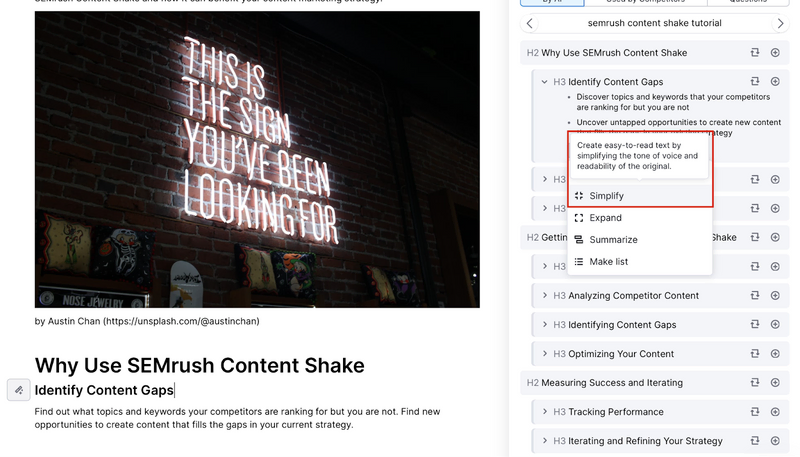Click the 'Why Use SEMrush Content Shake' H2 outline row title

(x=614, y=53)
